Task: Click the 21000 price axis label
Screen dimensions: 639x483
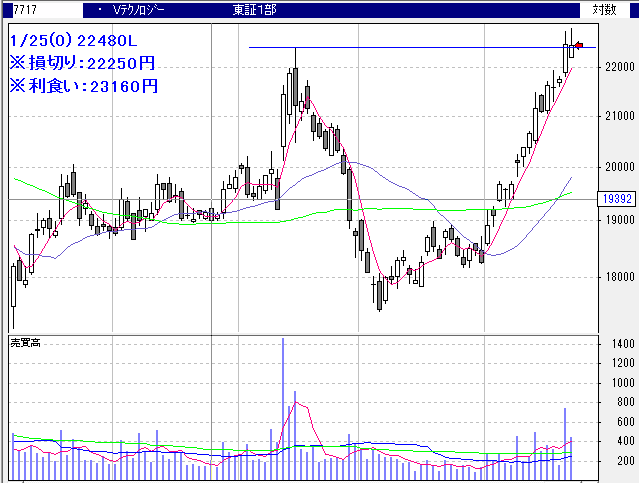Action: tap(619, 117)
